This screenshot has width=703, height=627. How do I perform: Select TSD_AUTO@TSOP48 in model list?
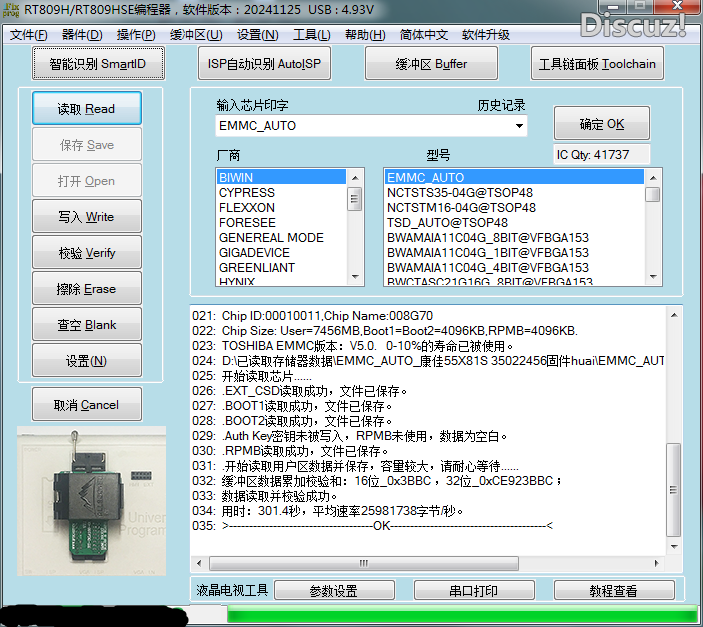(514, 222)
